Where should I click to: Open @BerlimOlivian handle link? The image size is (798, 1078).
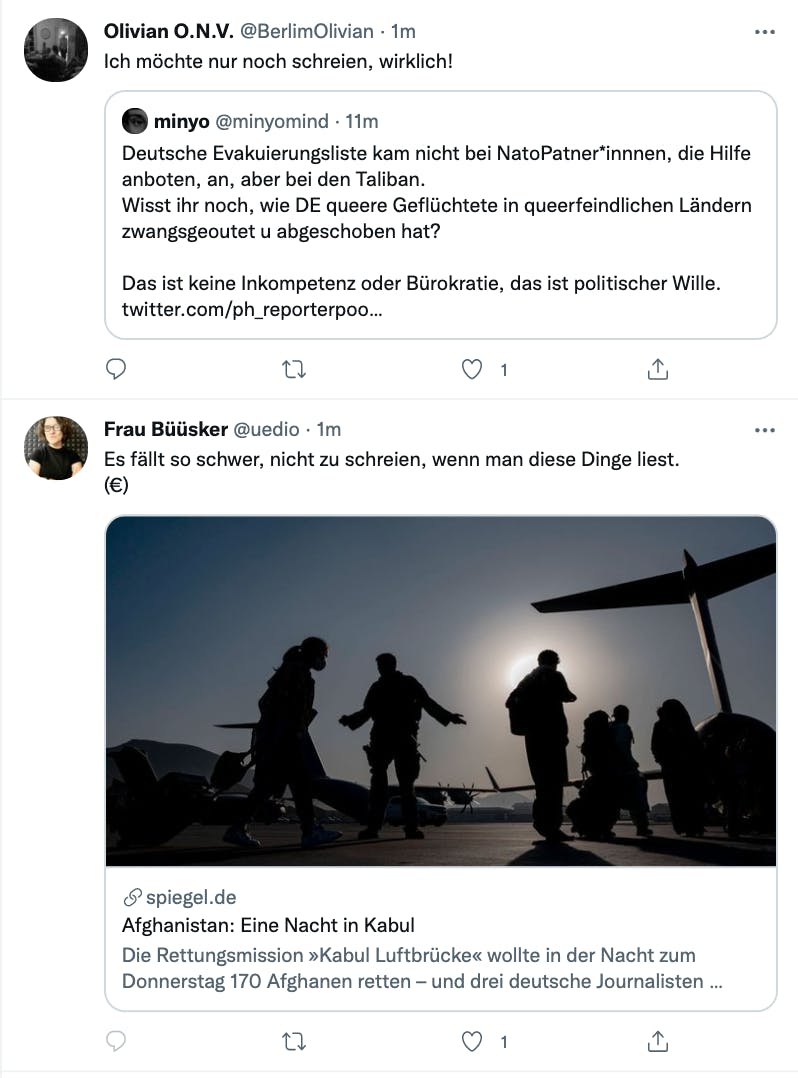pos(307,32)
